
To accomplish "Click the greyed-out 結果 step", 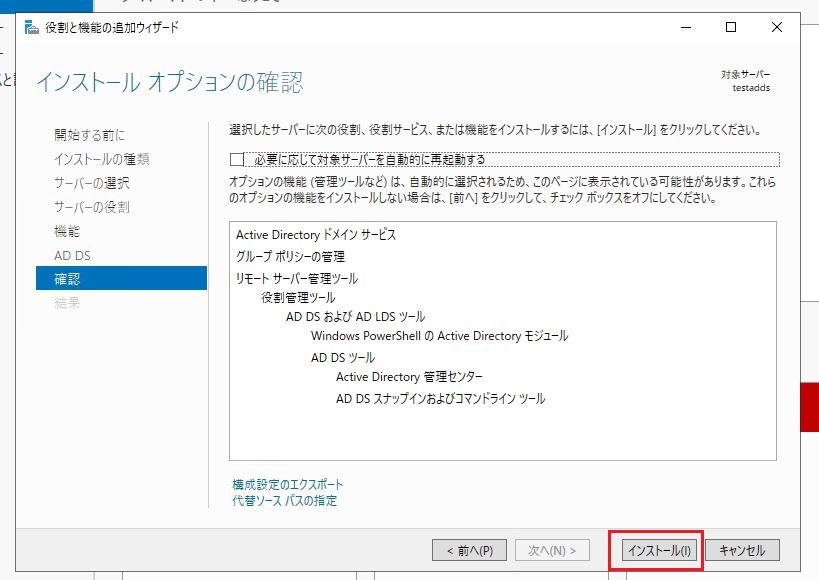I will click(67, 303).
